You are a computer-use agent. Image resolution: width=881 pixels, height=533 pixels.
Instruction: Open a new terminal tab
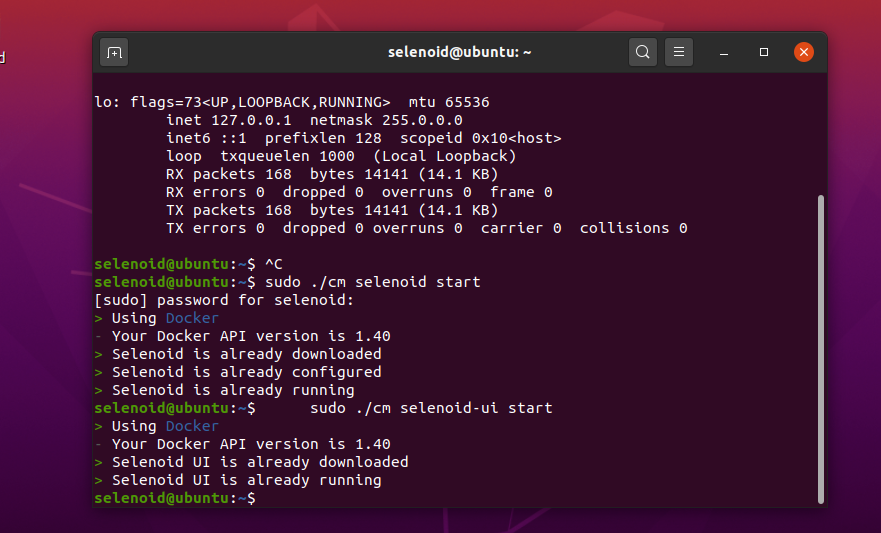tap(114, 52)
